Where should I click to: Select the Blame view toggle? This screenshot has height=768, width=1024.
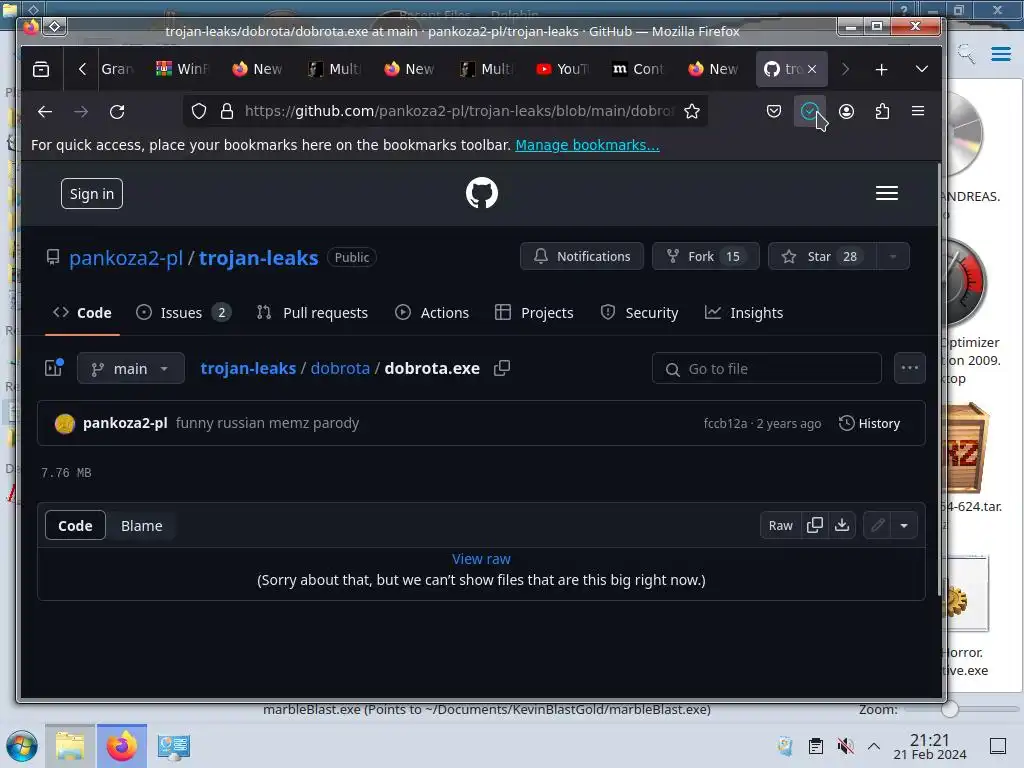coord(142,526)
